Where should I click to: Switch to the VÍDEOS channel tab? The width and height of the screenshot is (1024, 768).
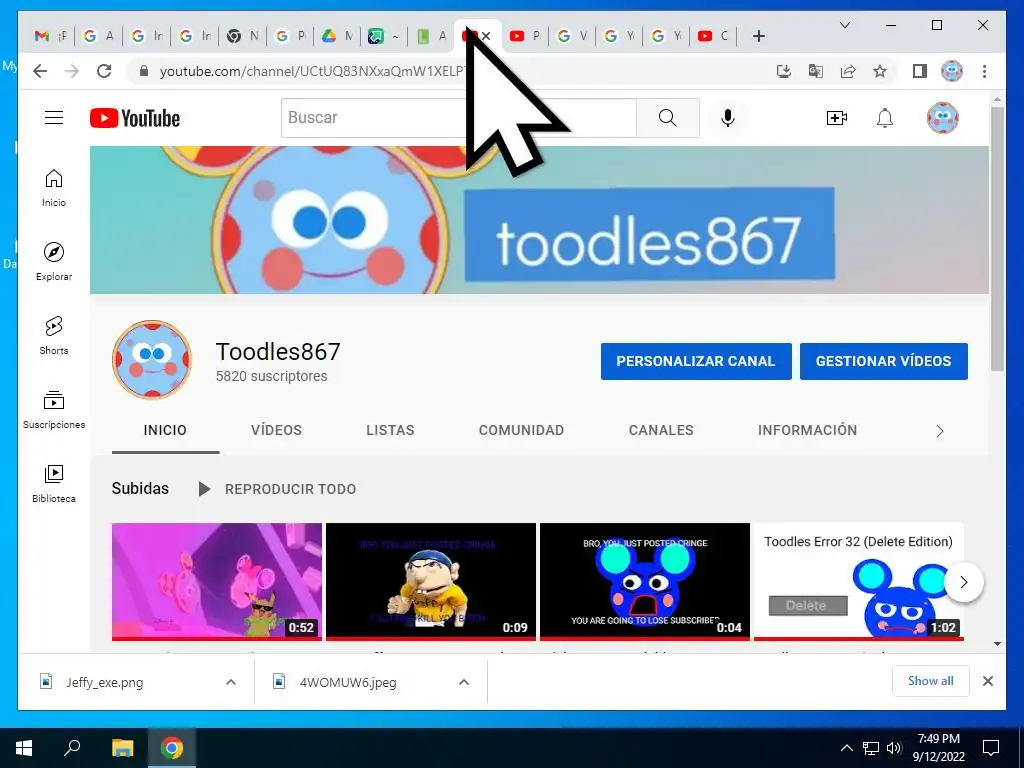click(x=276, y=430)
